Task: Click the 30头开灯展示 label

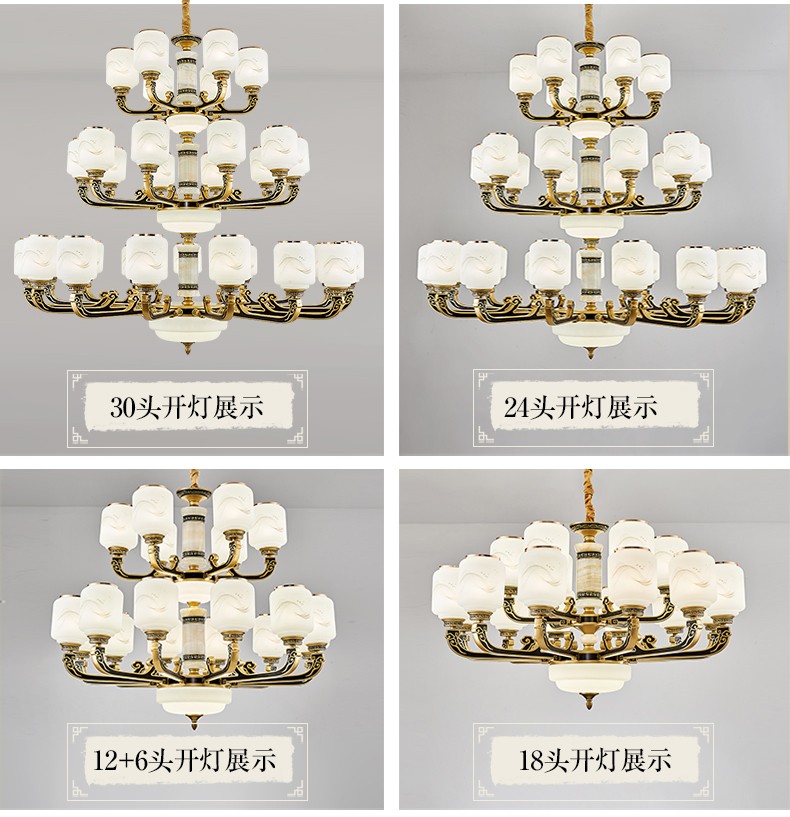Action: 187,408
